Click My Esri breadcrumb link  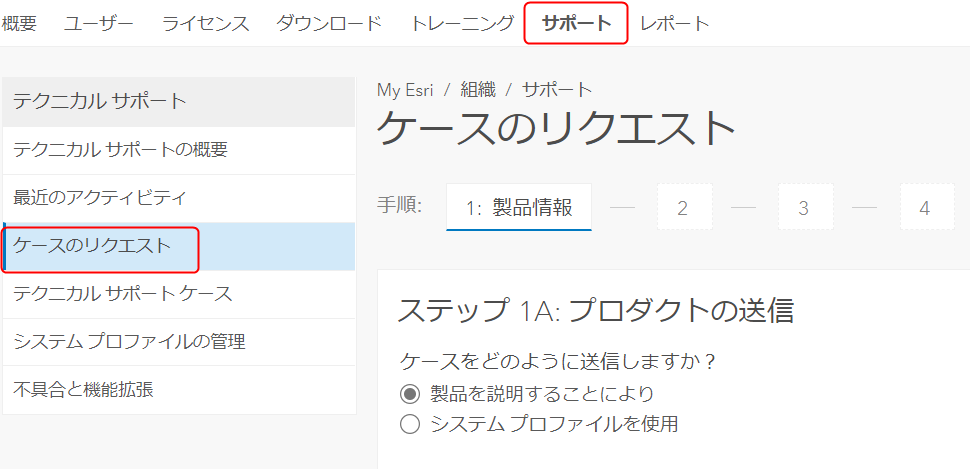pyautogui.click(x=405, y=90)
